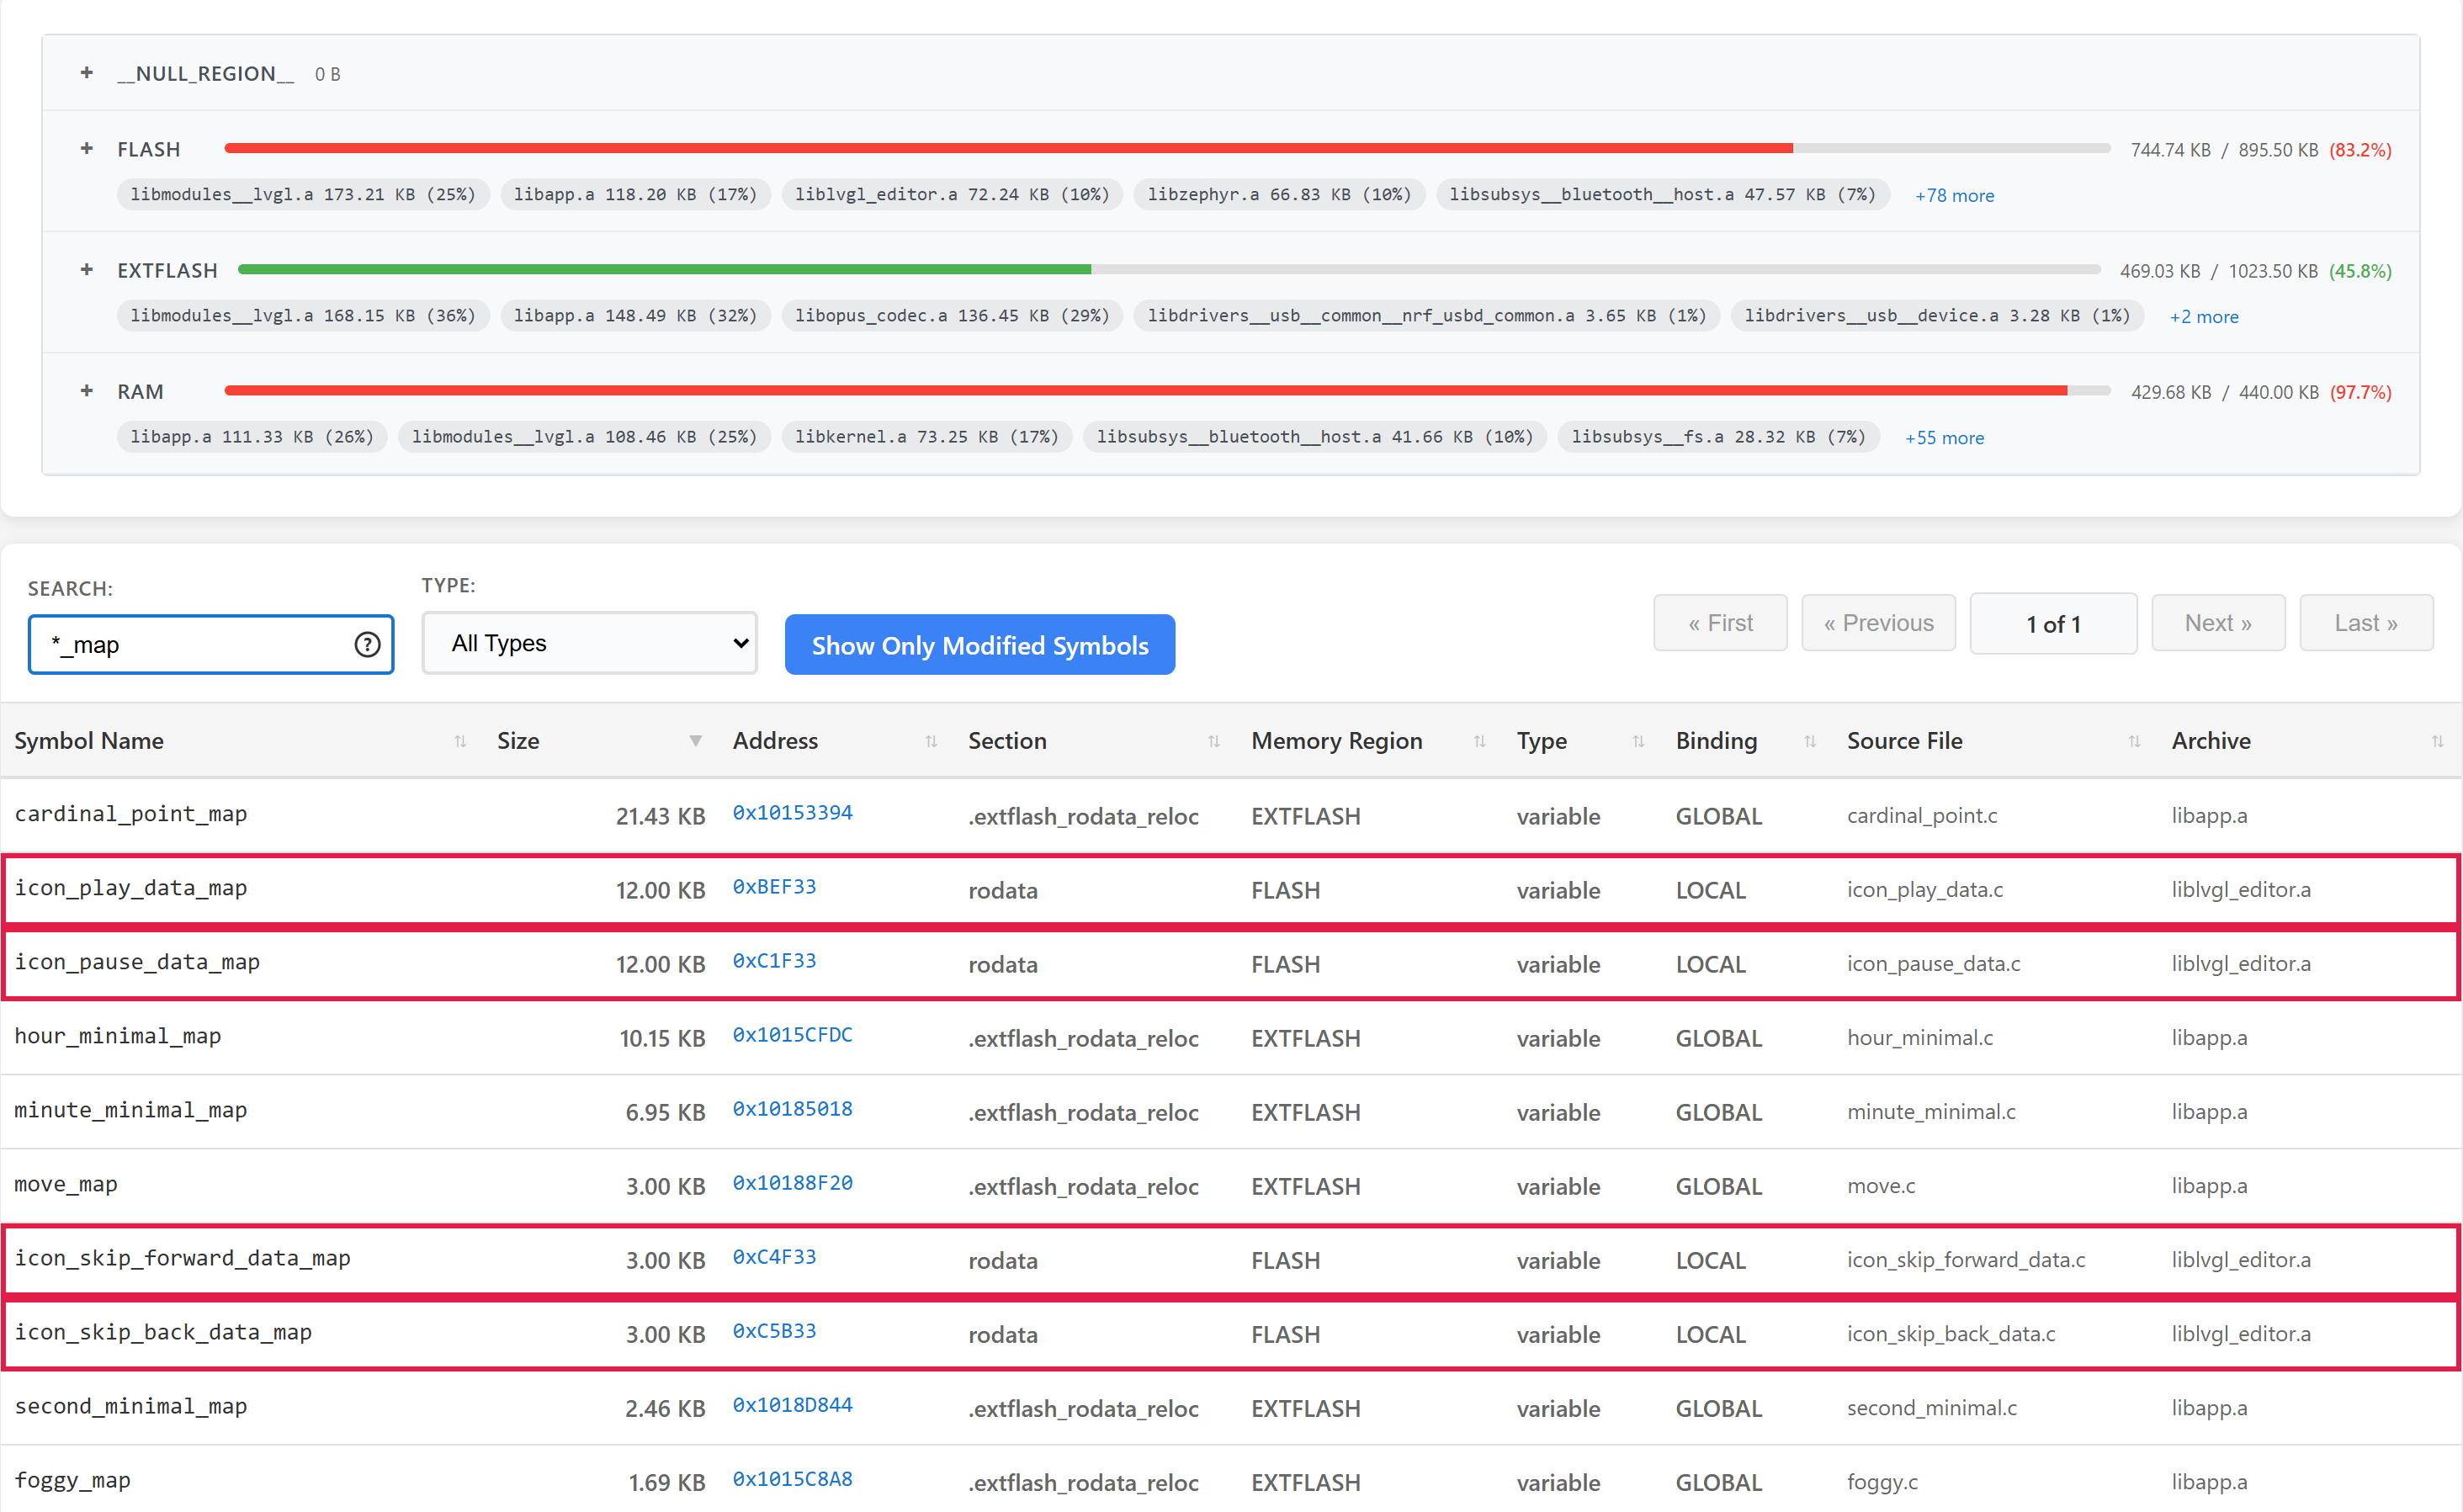The image size is (2463, 1512).
Task: Sort the Binding column
Action: tap(1809, 741)
